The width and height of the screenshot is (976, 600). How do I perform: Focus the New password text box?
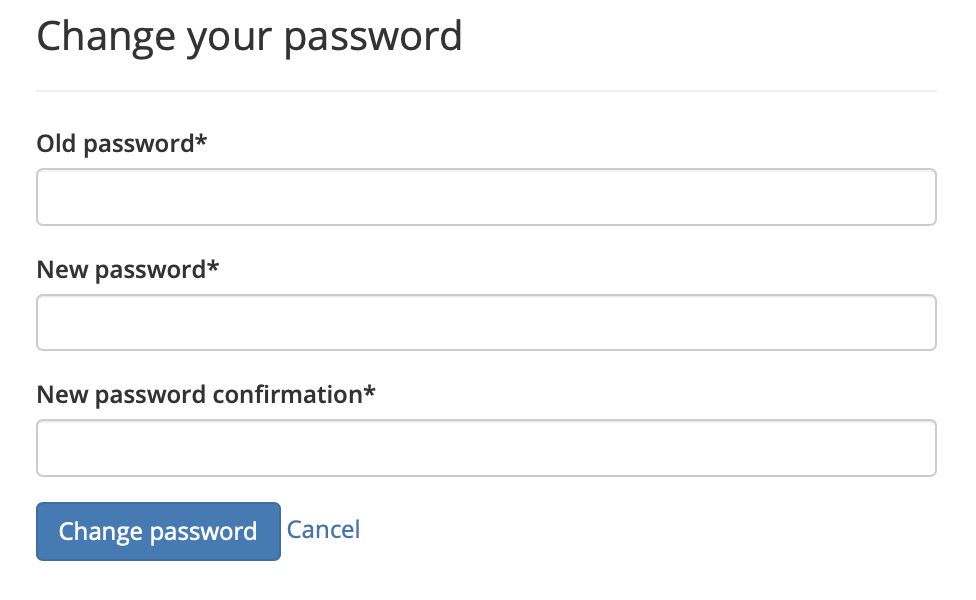(486, 322)
